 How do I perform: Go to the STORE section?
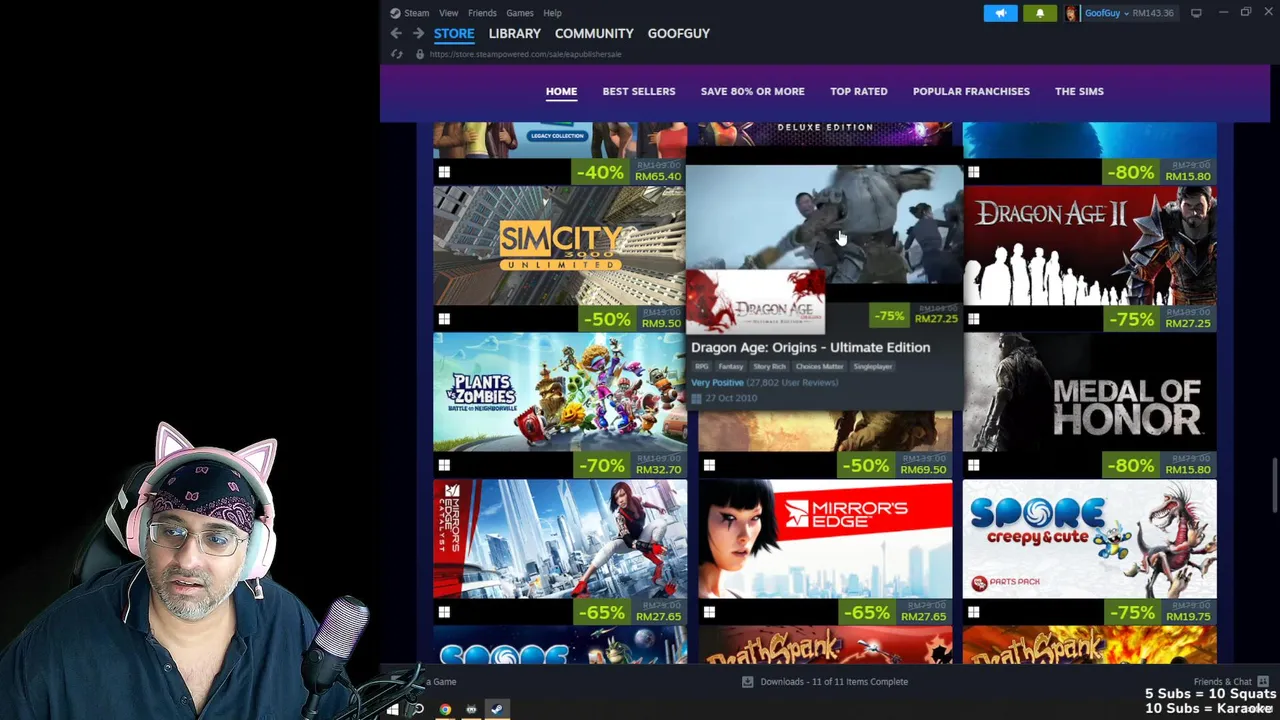click(x=454, y=33)
